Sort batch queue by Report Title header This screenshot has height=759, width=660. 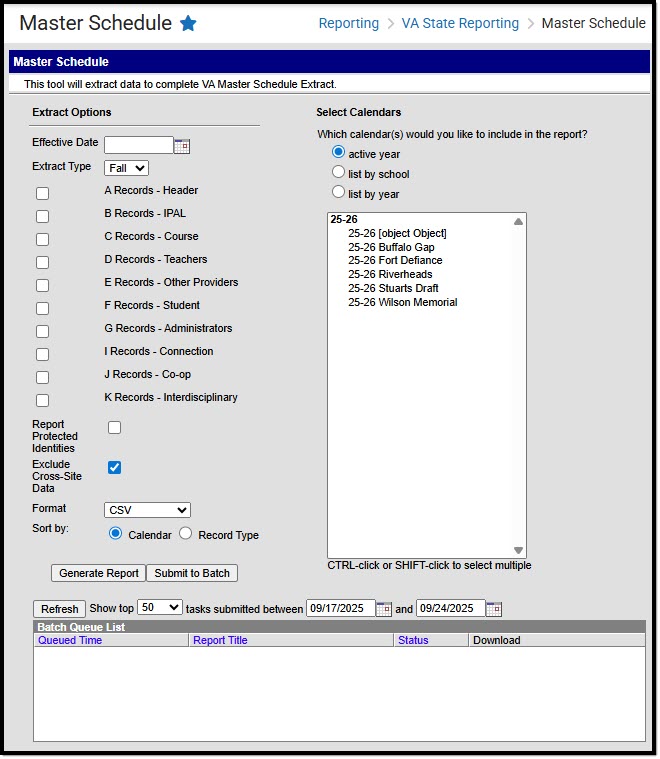[x=220, y=640]
